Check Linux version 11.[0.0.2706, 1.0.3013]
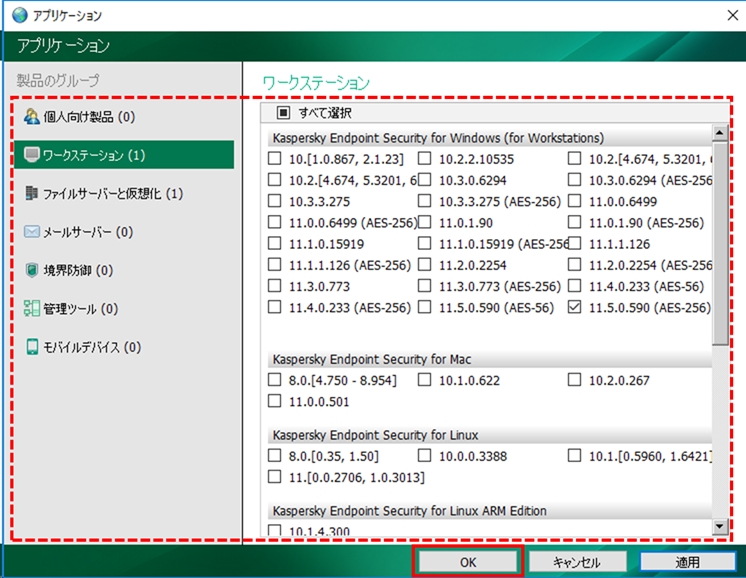 (x=275, y=477)
